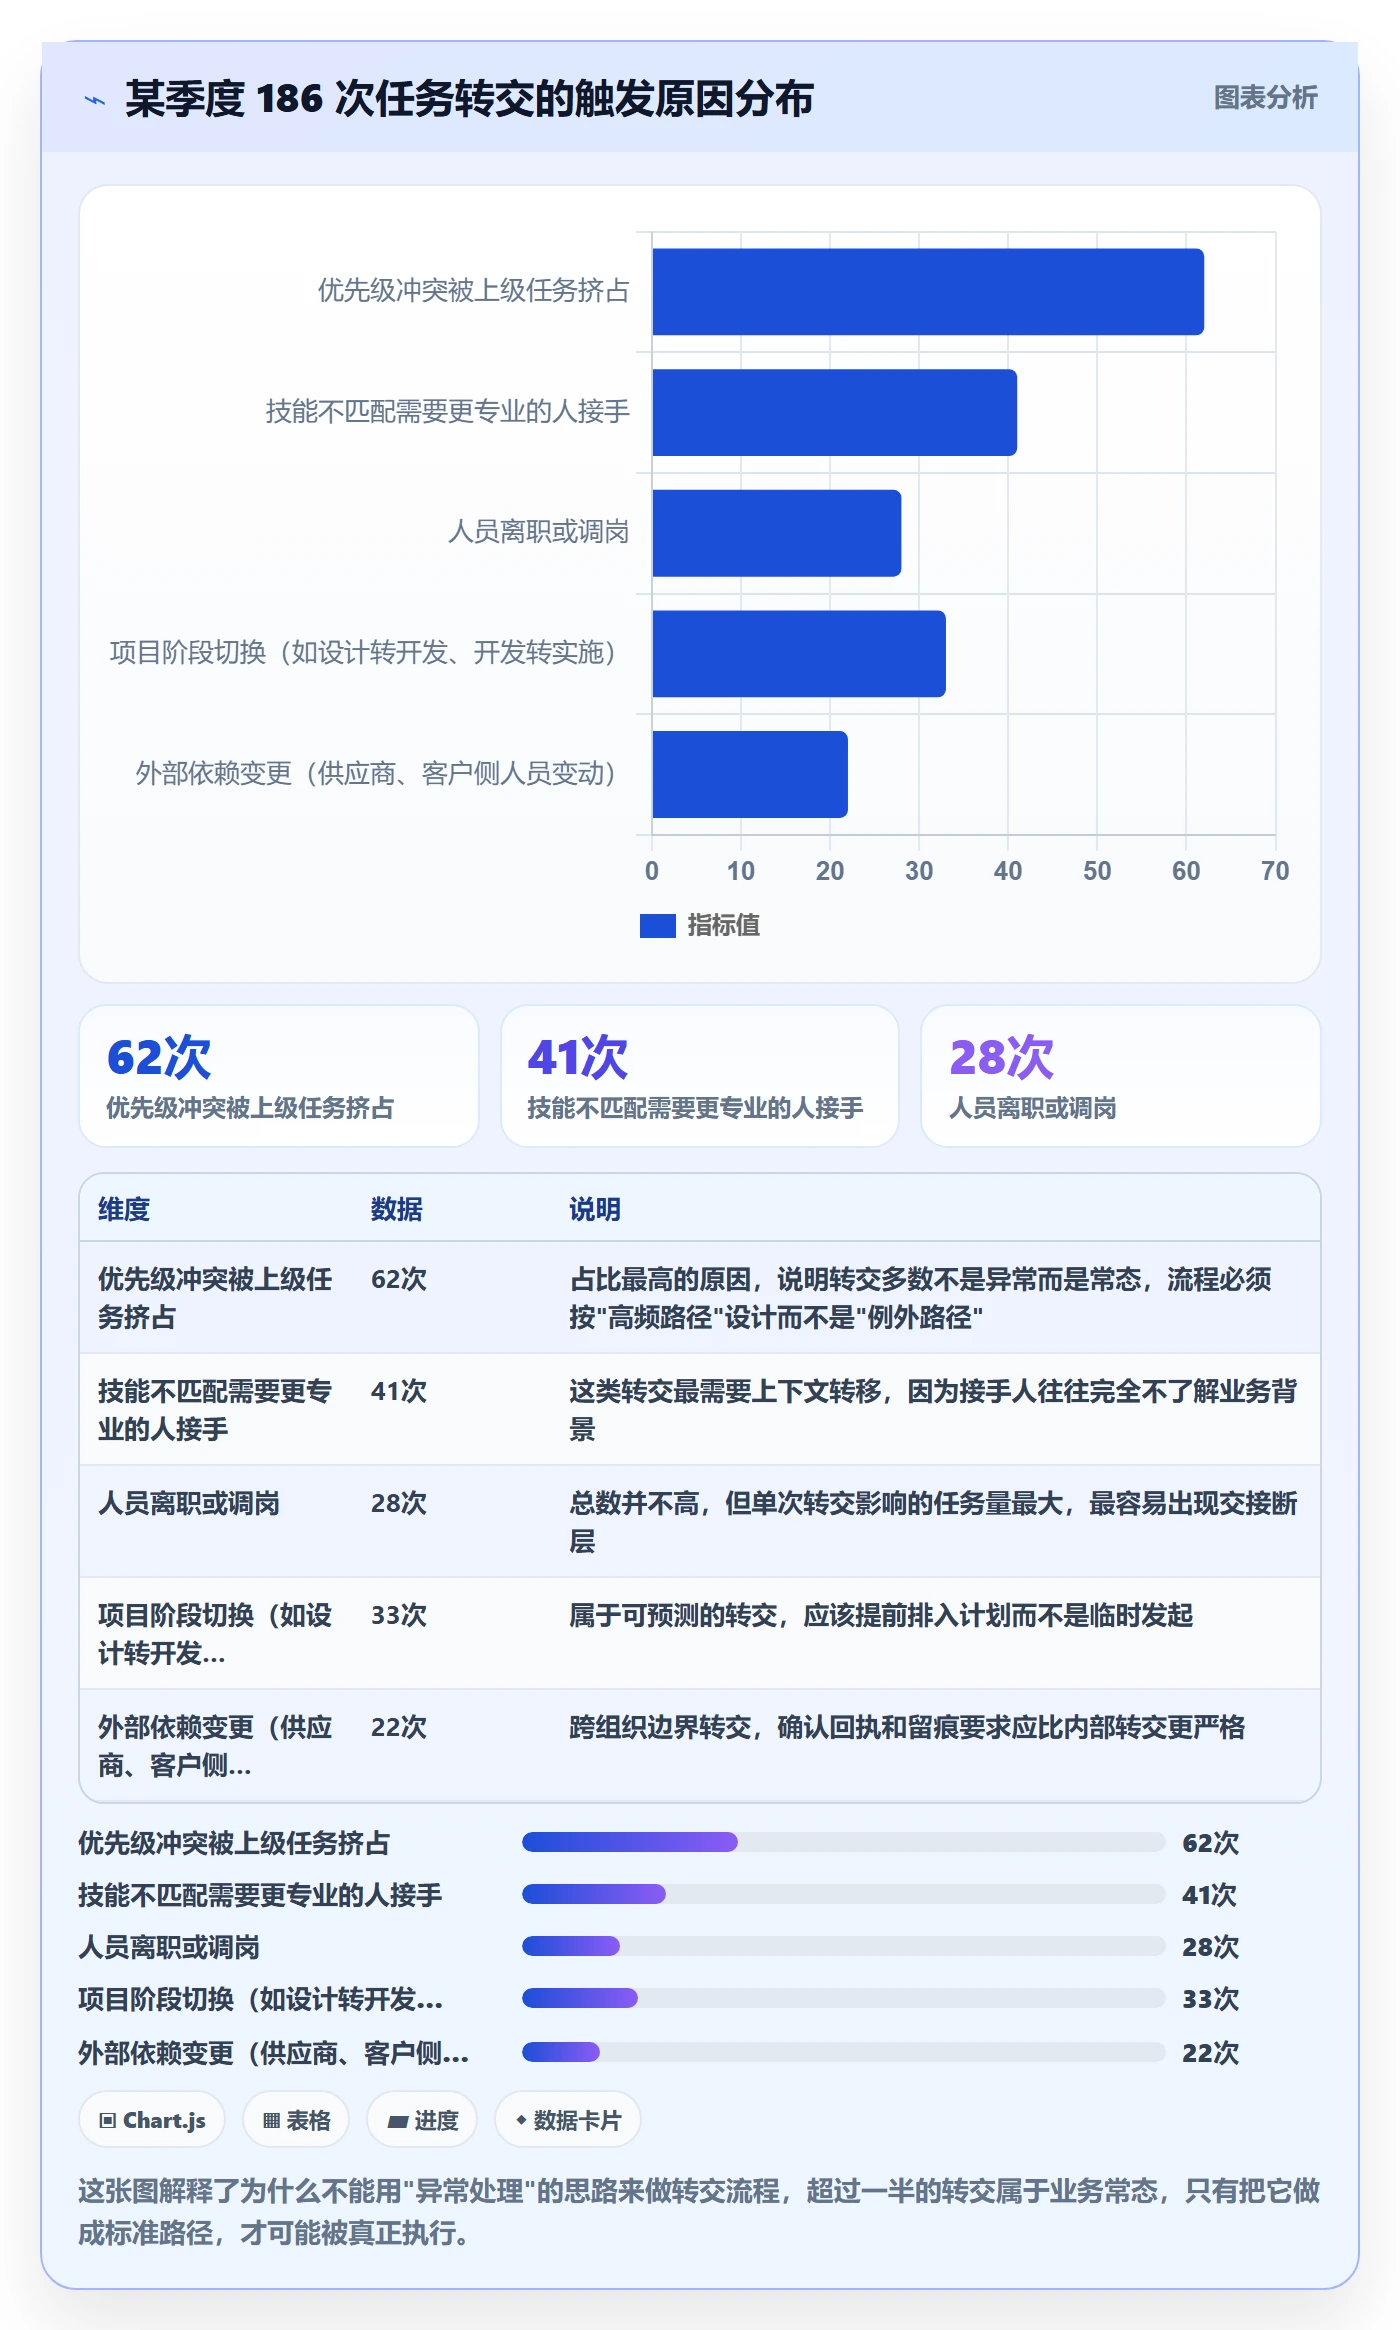Image resolution: width=1400 pixels, height=2330 pixels.
Task: Select the 人员离职或调岗 bar in the chart
Action: (776, 533)
